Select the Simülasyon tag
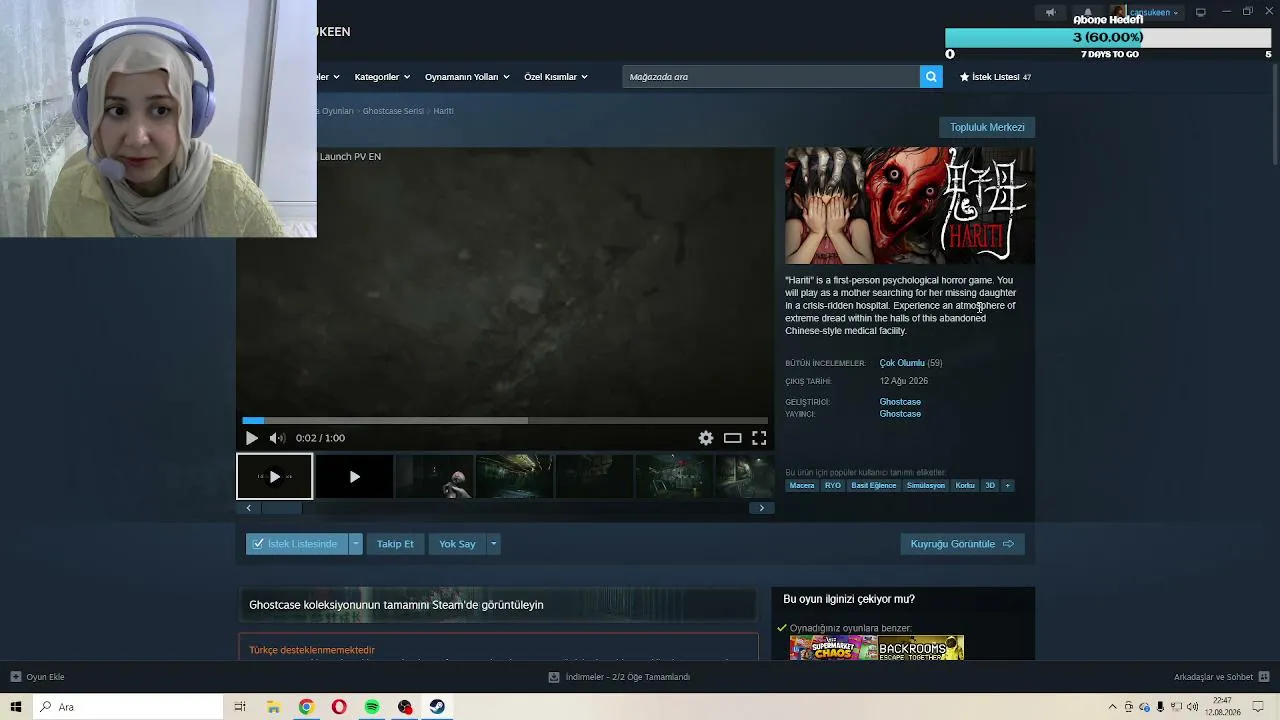 (x=925, y=486)
